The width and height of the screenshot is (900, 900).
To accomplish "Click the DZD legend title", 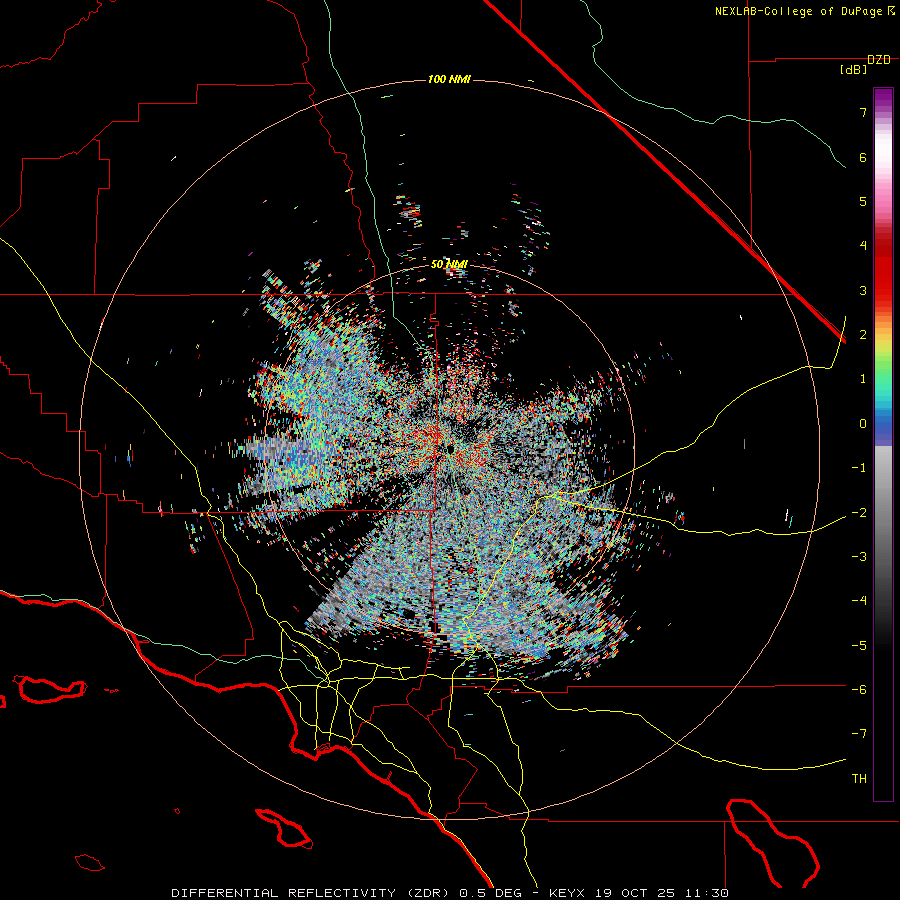I will click(x=879, y=60).
